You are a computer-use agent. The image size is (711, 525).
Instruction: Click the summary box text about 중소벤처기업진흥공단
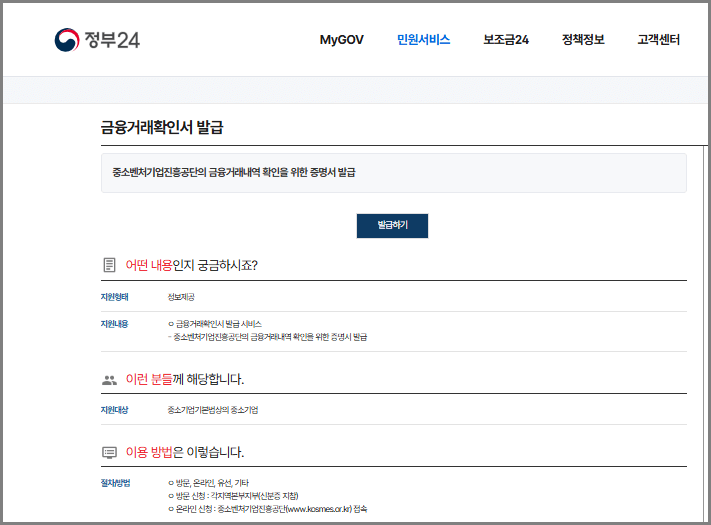pyautogui.click(x=234, y=172)
